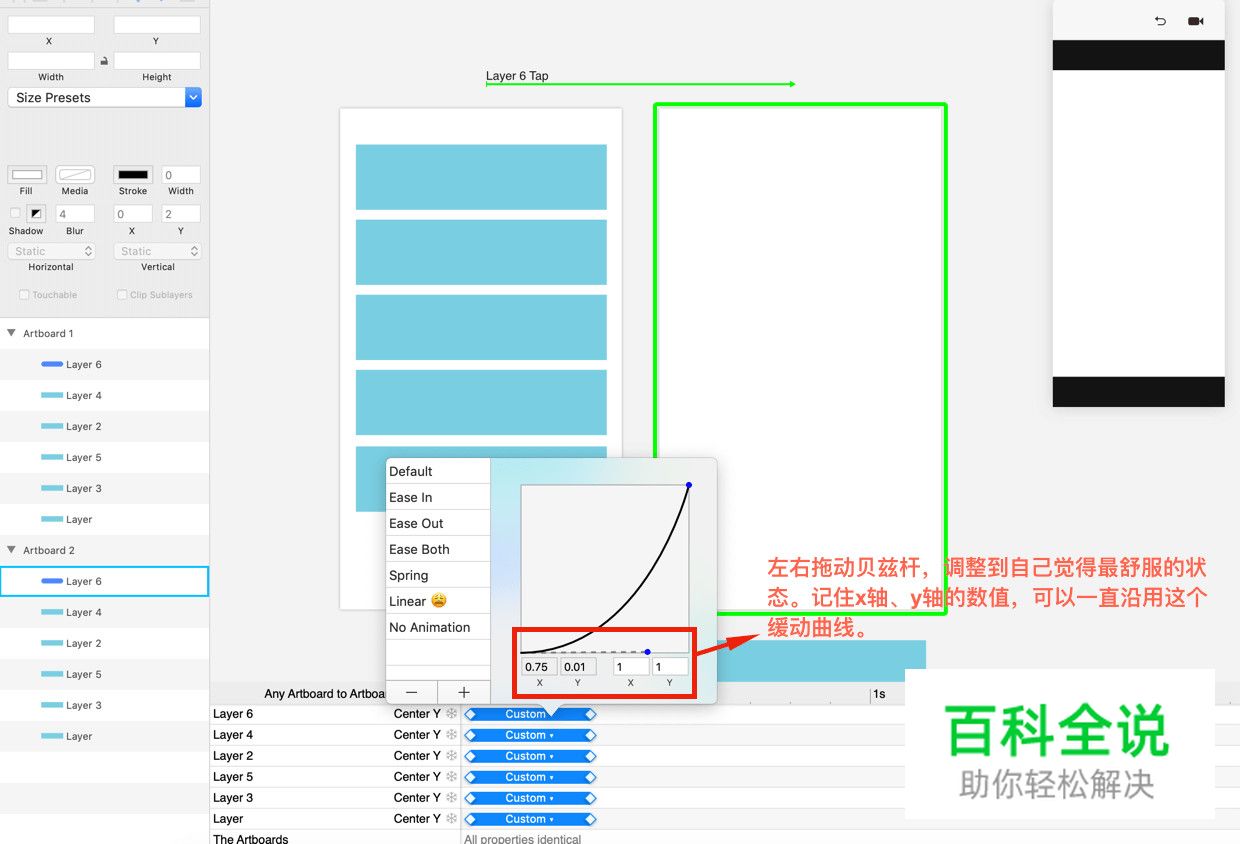Open the Horizontal Static dropdown
Image resolution: width=1240 pixels, height=844 pixels.
51,251
